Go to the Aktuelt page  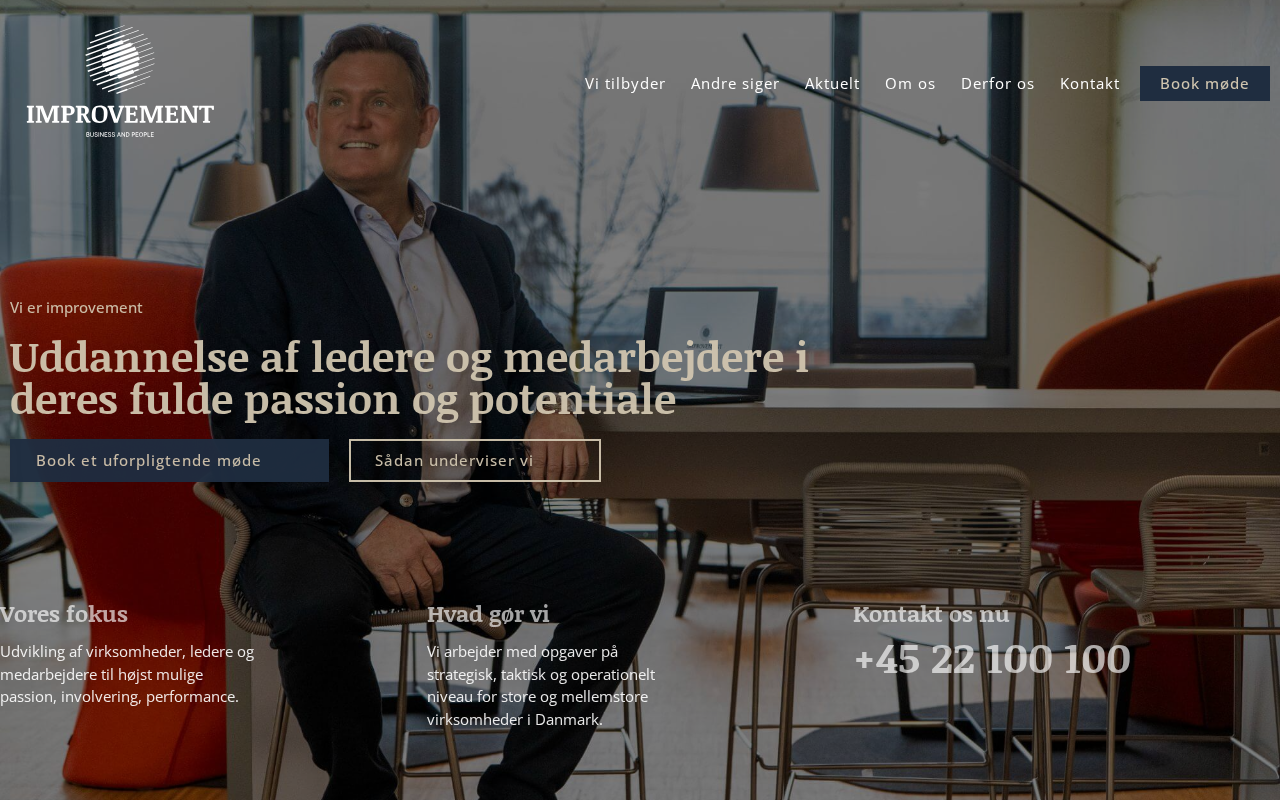point(832,83)
